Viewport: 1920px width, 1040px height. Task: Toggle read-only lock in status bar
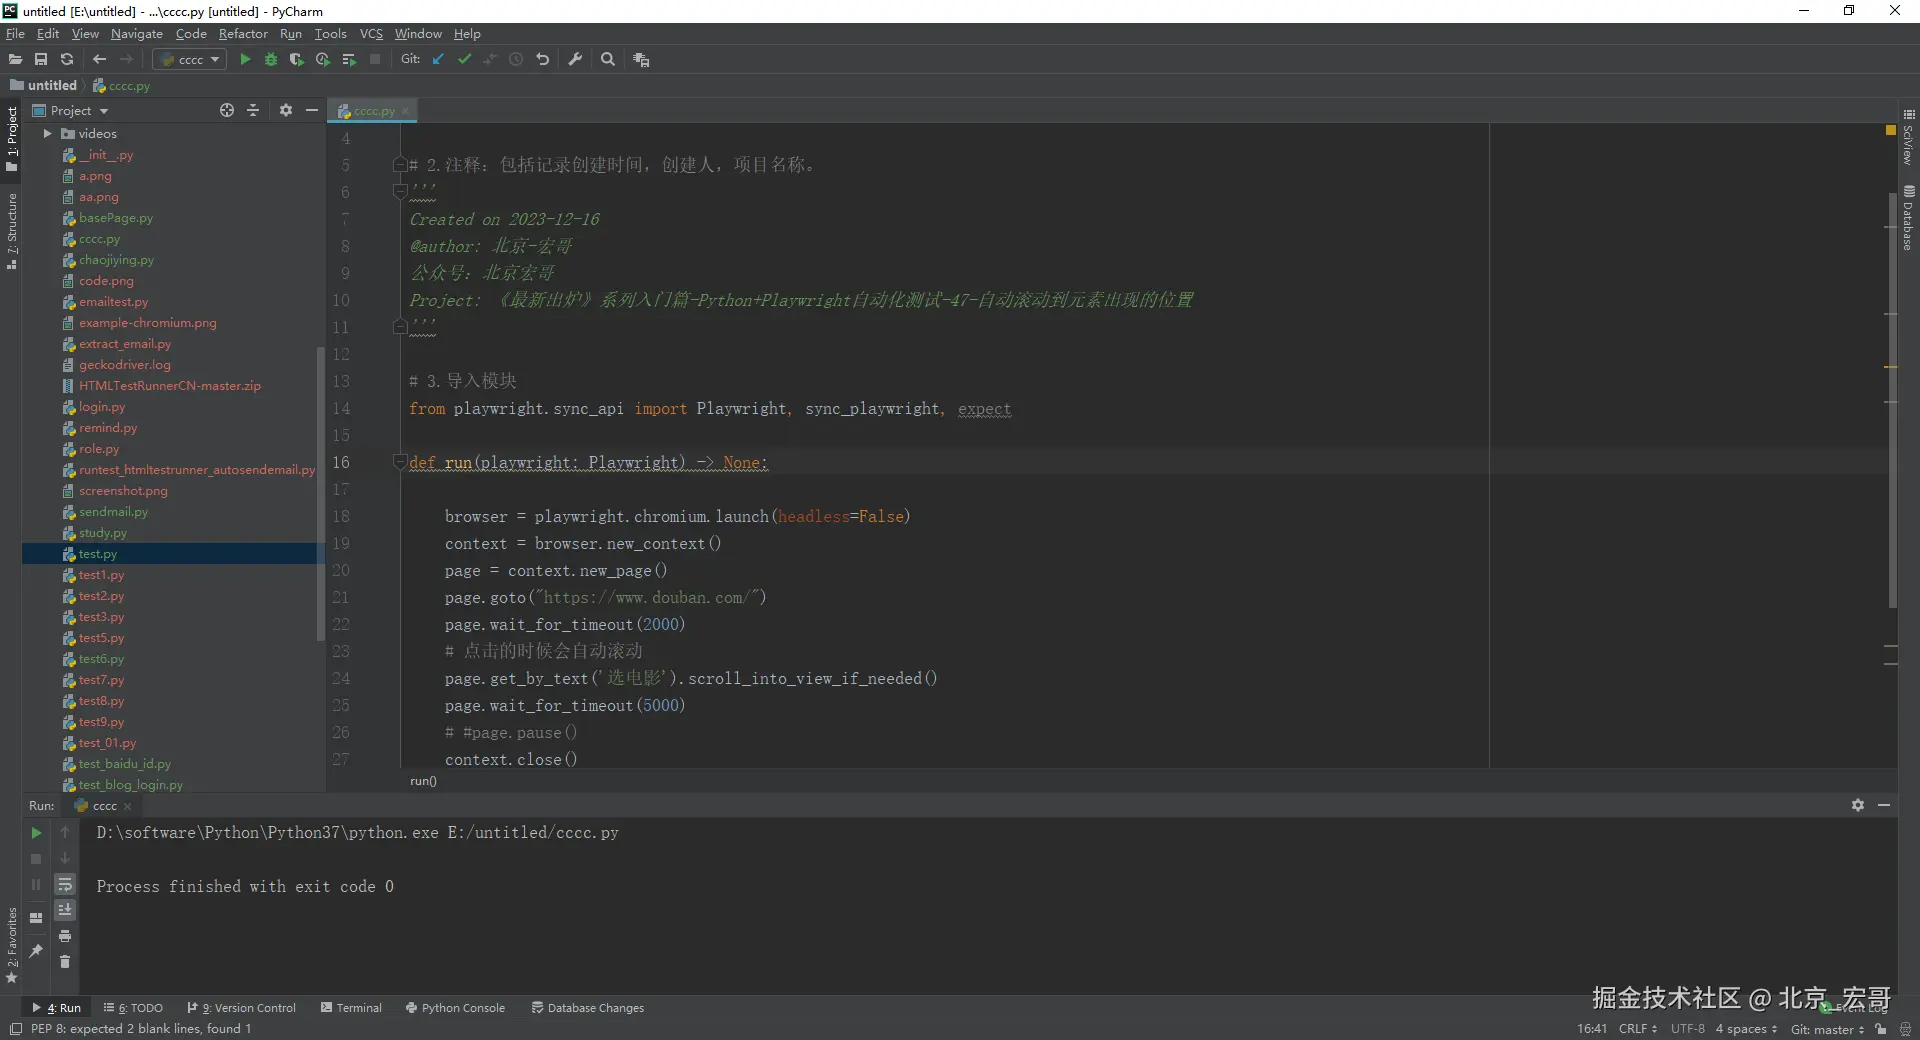[1881, 1029]
